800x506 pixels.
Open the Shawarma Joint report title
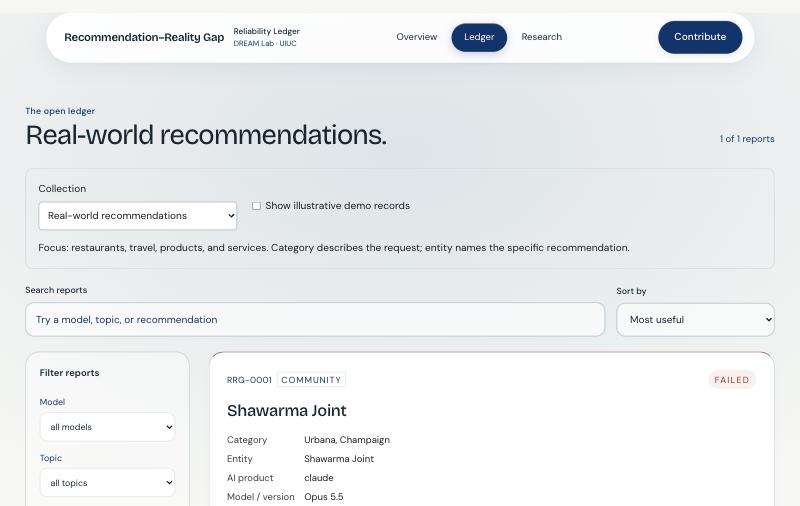pyautogui.click(x=287, y=411)
